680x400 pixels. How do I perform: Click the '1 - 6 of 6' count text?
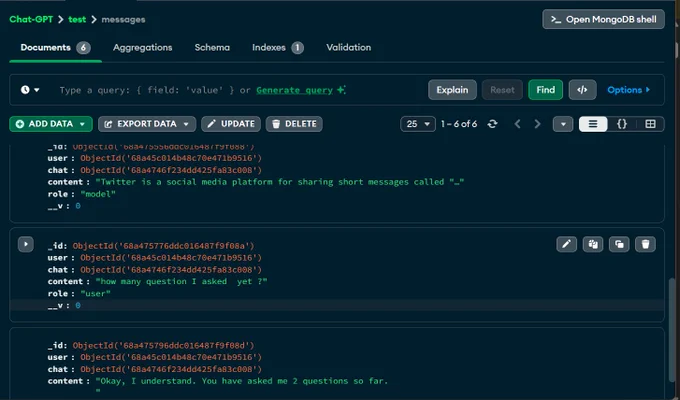click(459, 124)
